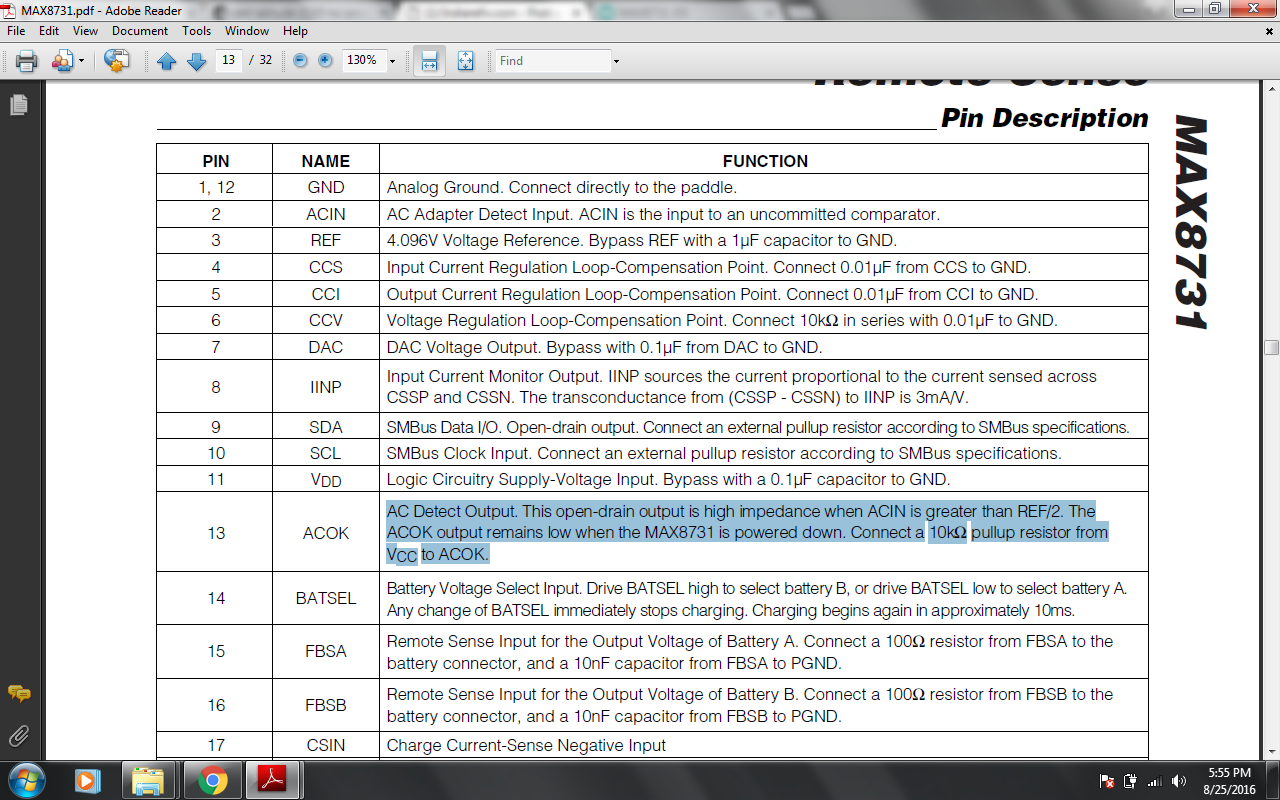Click the Windows Start button
The width and height of the screenshot is (1280, 800).
pos(25,780)
